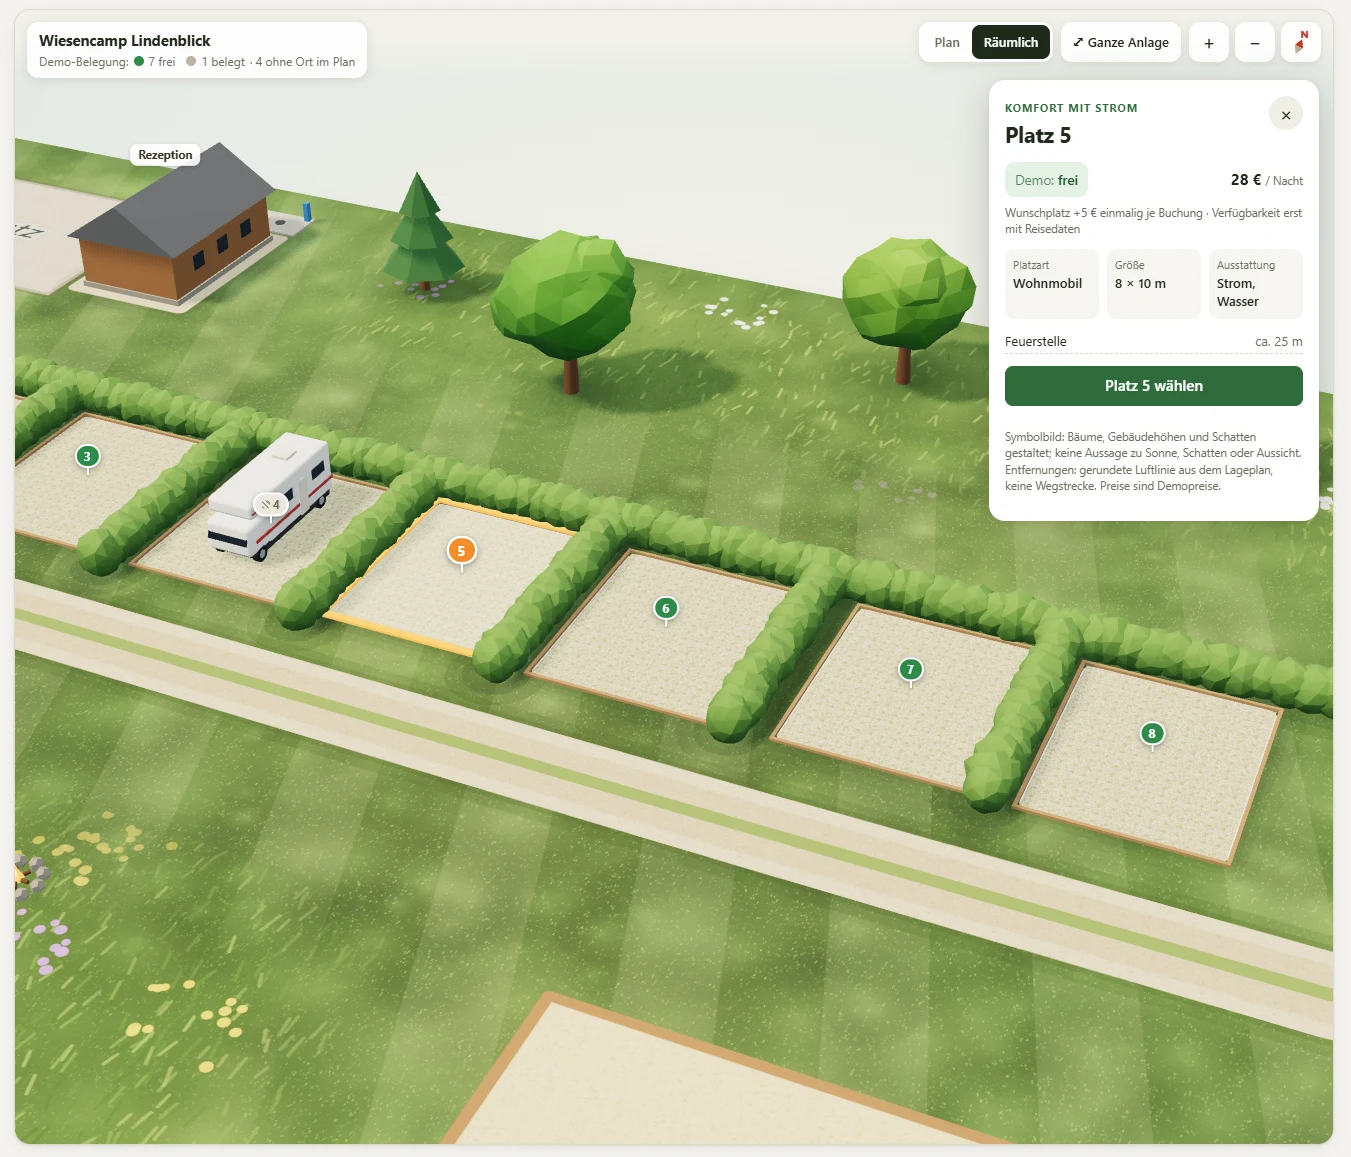Viewport: 1351px width, 1157px height.
Task: Switch to Räumlich view
Action: (x=1010, y=43)
